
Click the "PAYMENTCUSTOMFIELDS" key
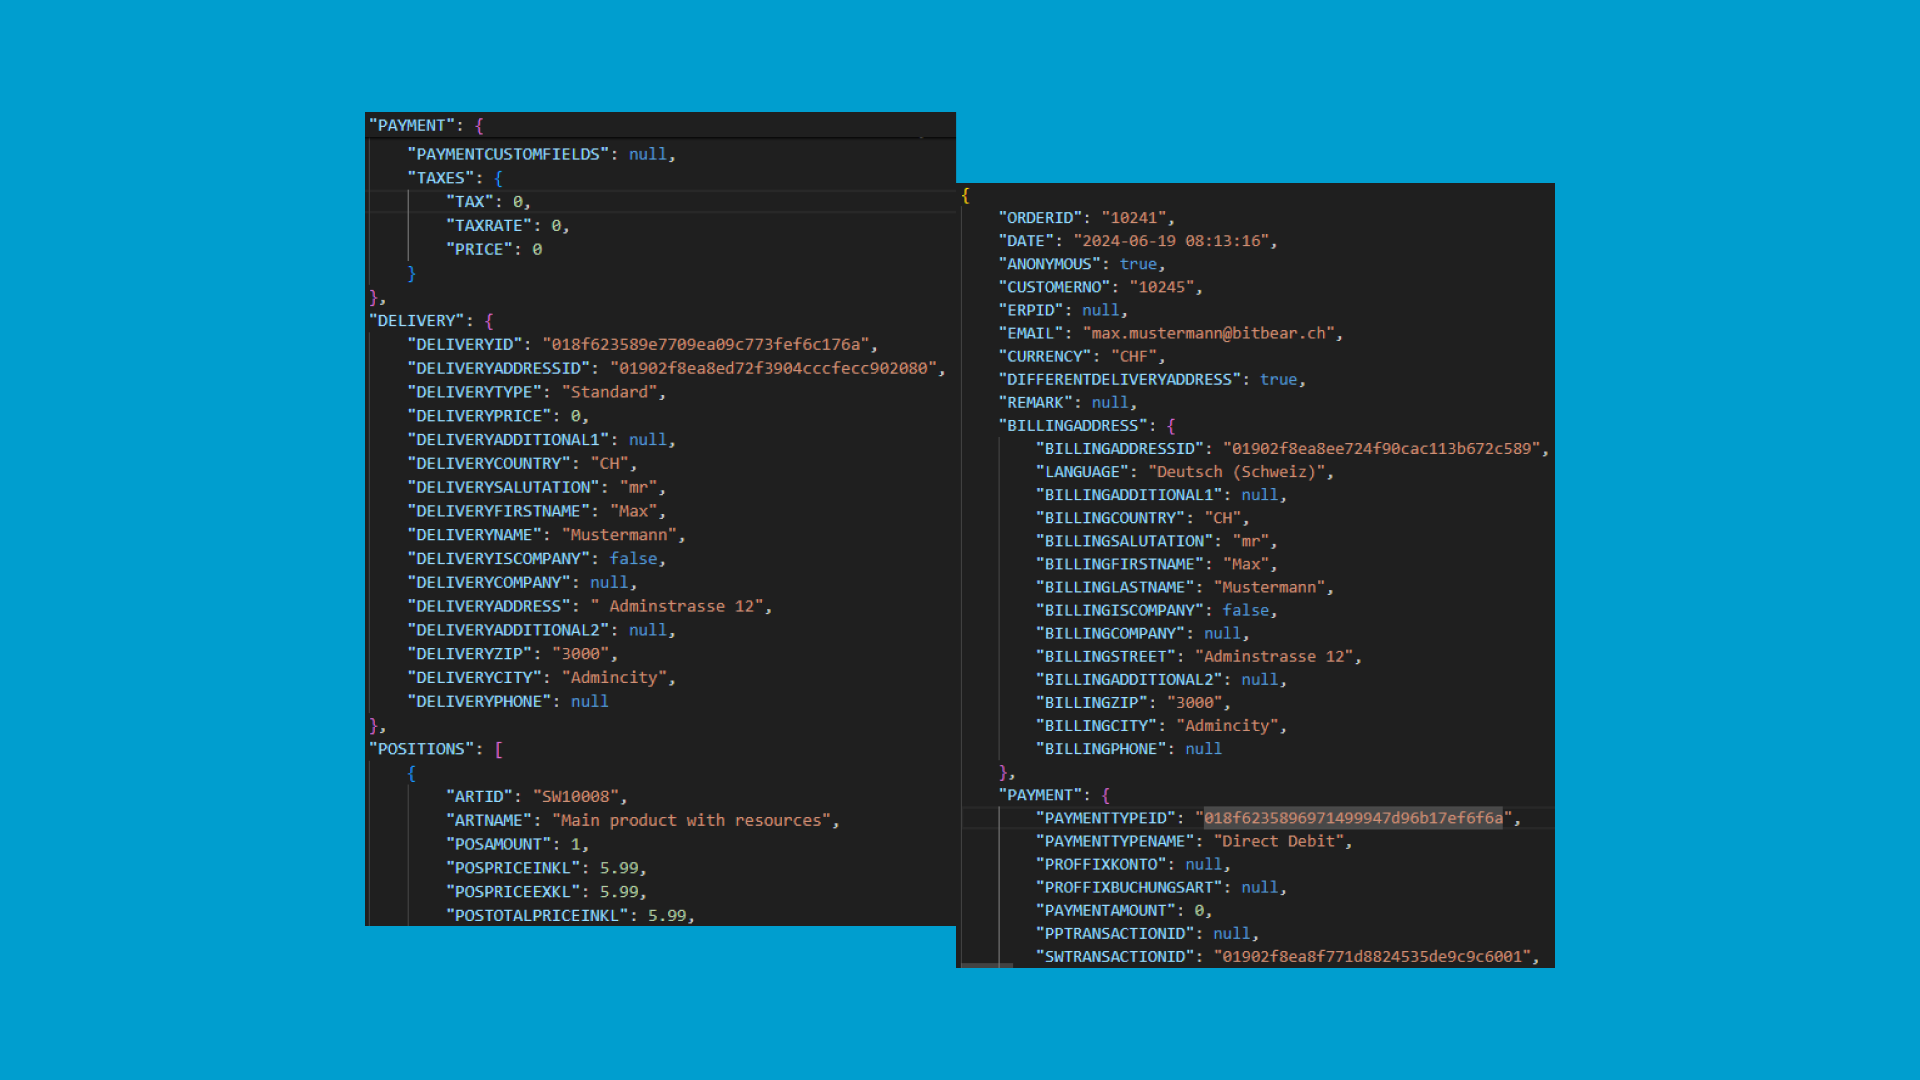(x=508, y=154)
